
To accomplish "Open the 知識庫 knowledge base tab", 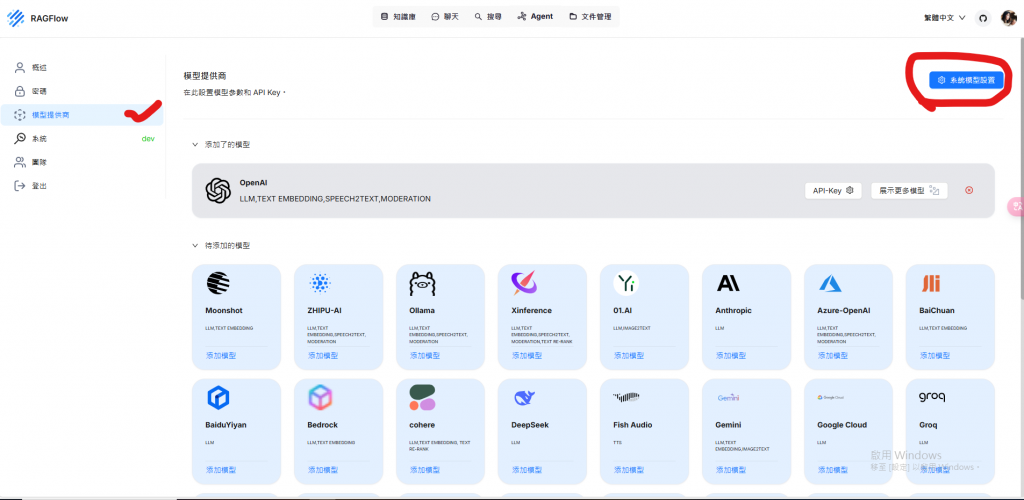I will (398, 16).
